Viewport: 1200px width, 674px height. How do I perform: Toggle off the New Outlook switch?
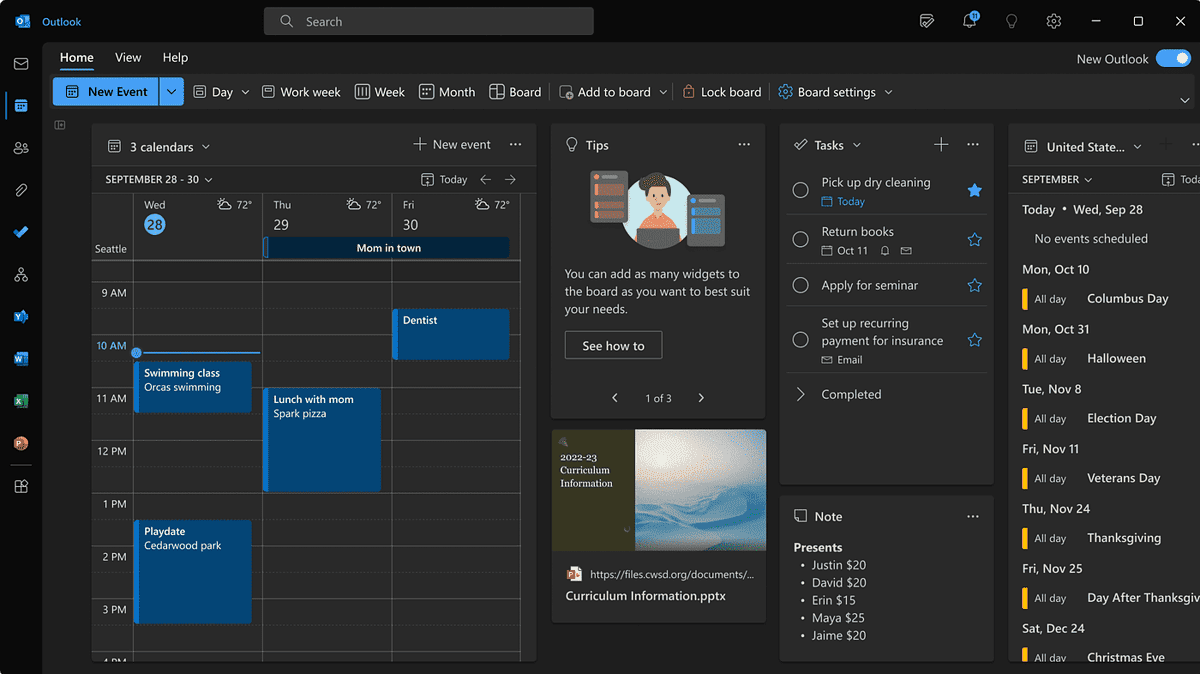1172,58
